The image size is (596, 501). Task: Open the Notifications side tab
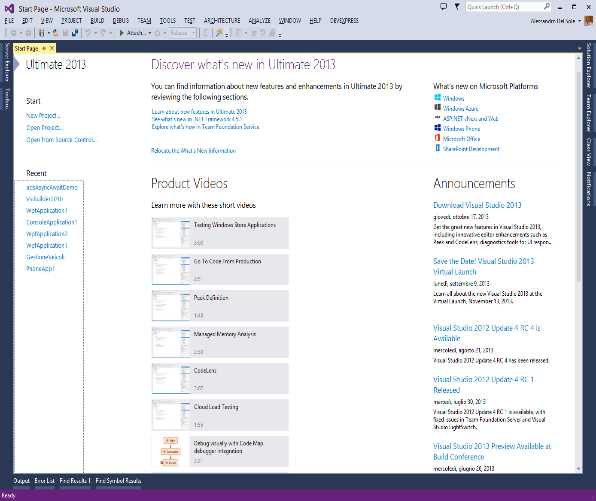coord(589,189)
